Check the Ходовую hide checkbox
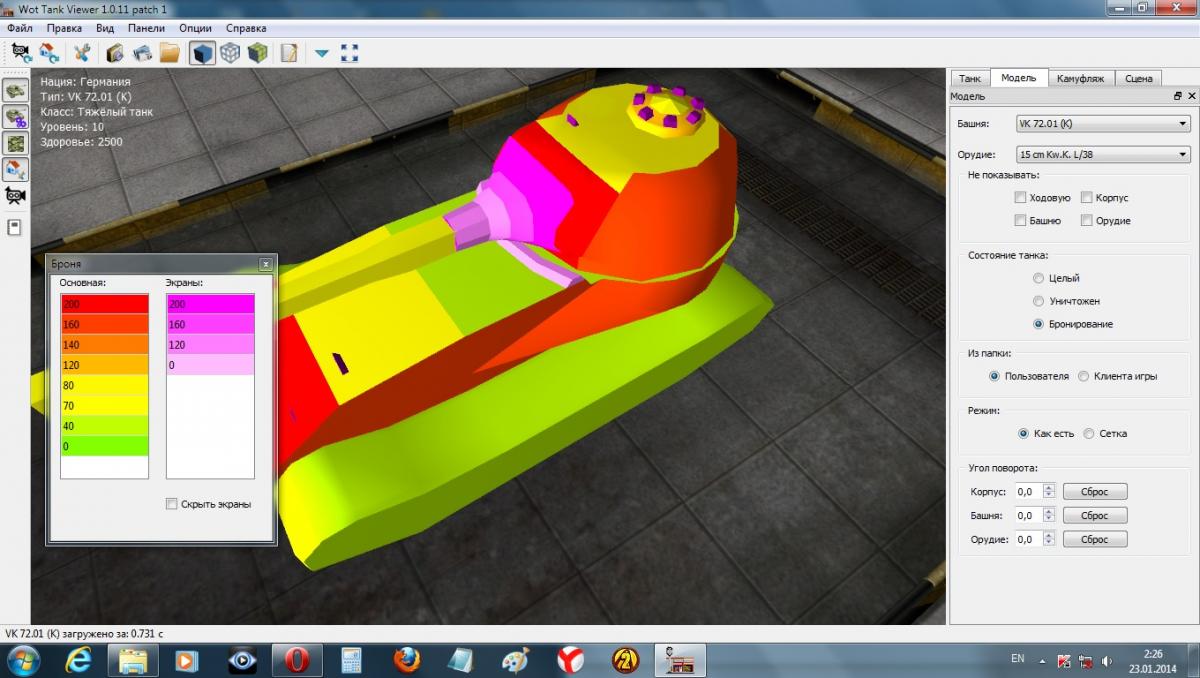The height and width of the screenshot is (678, 1200). tap(1020, 198)
